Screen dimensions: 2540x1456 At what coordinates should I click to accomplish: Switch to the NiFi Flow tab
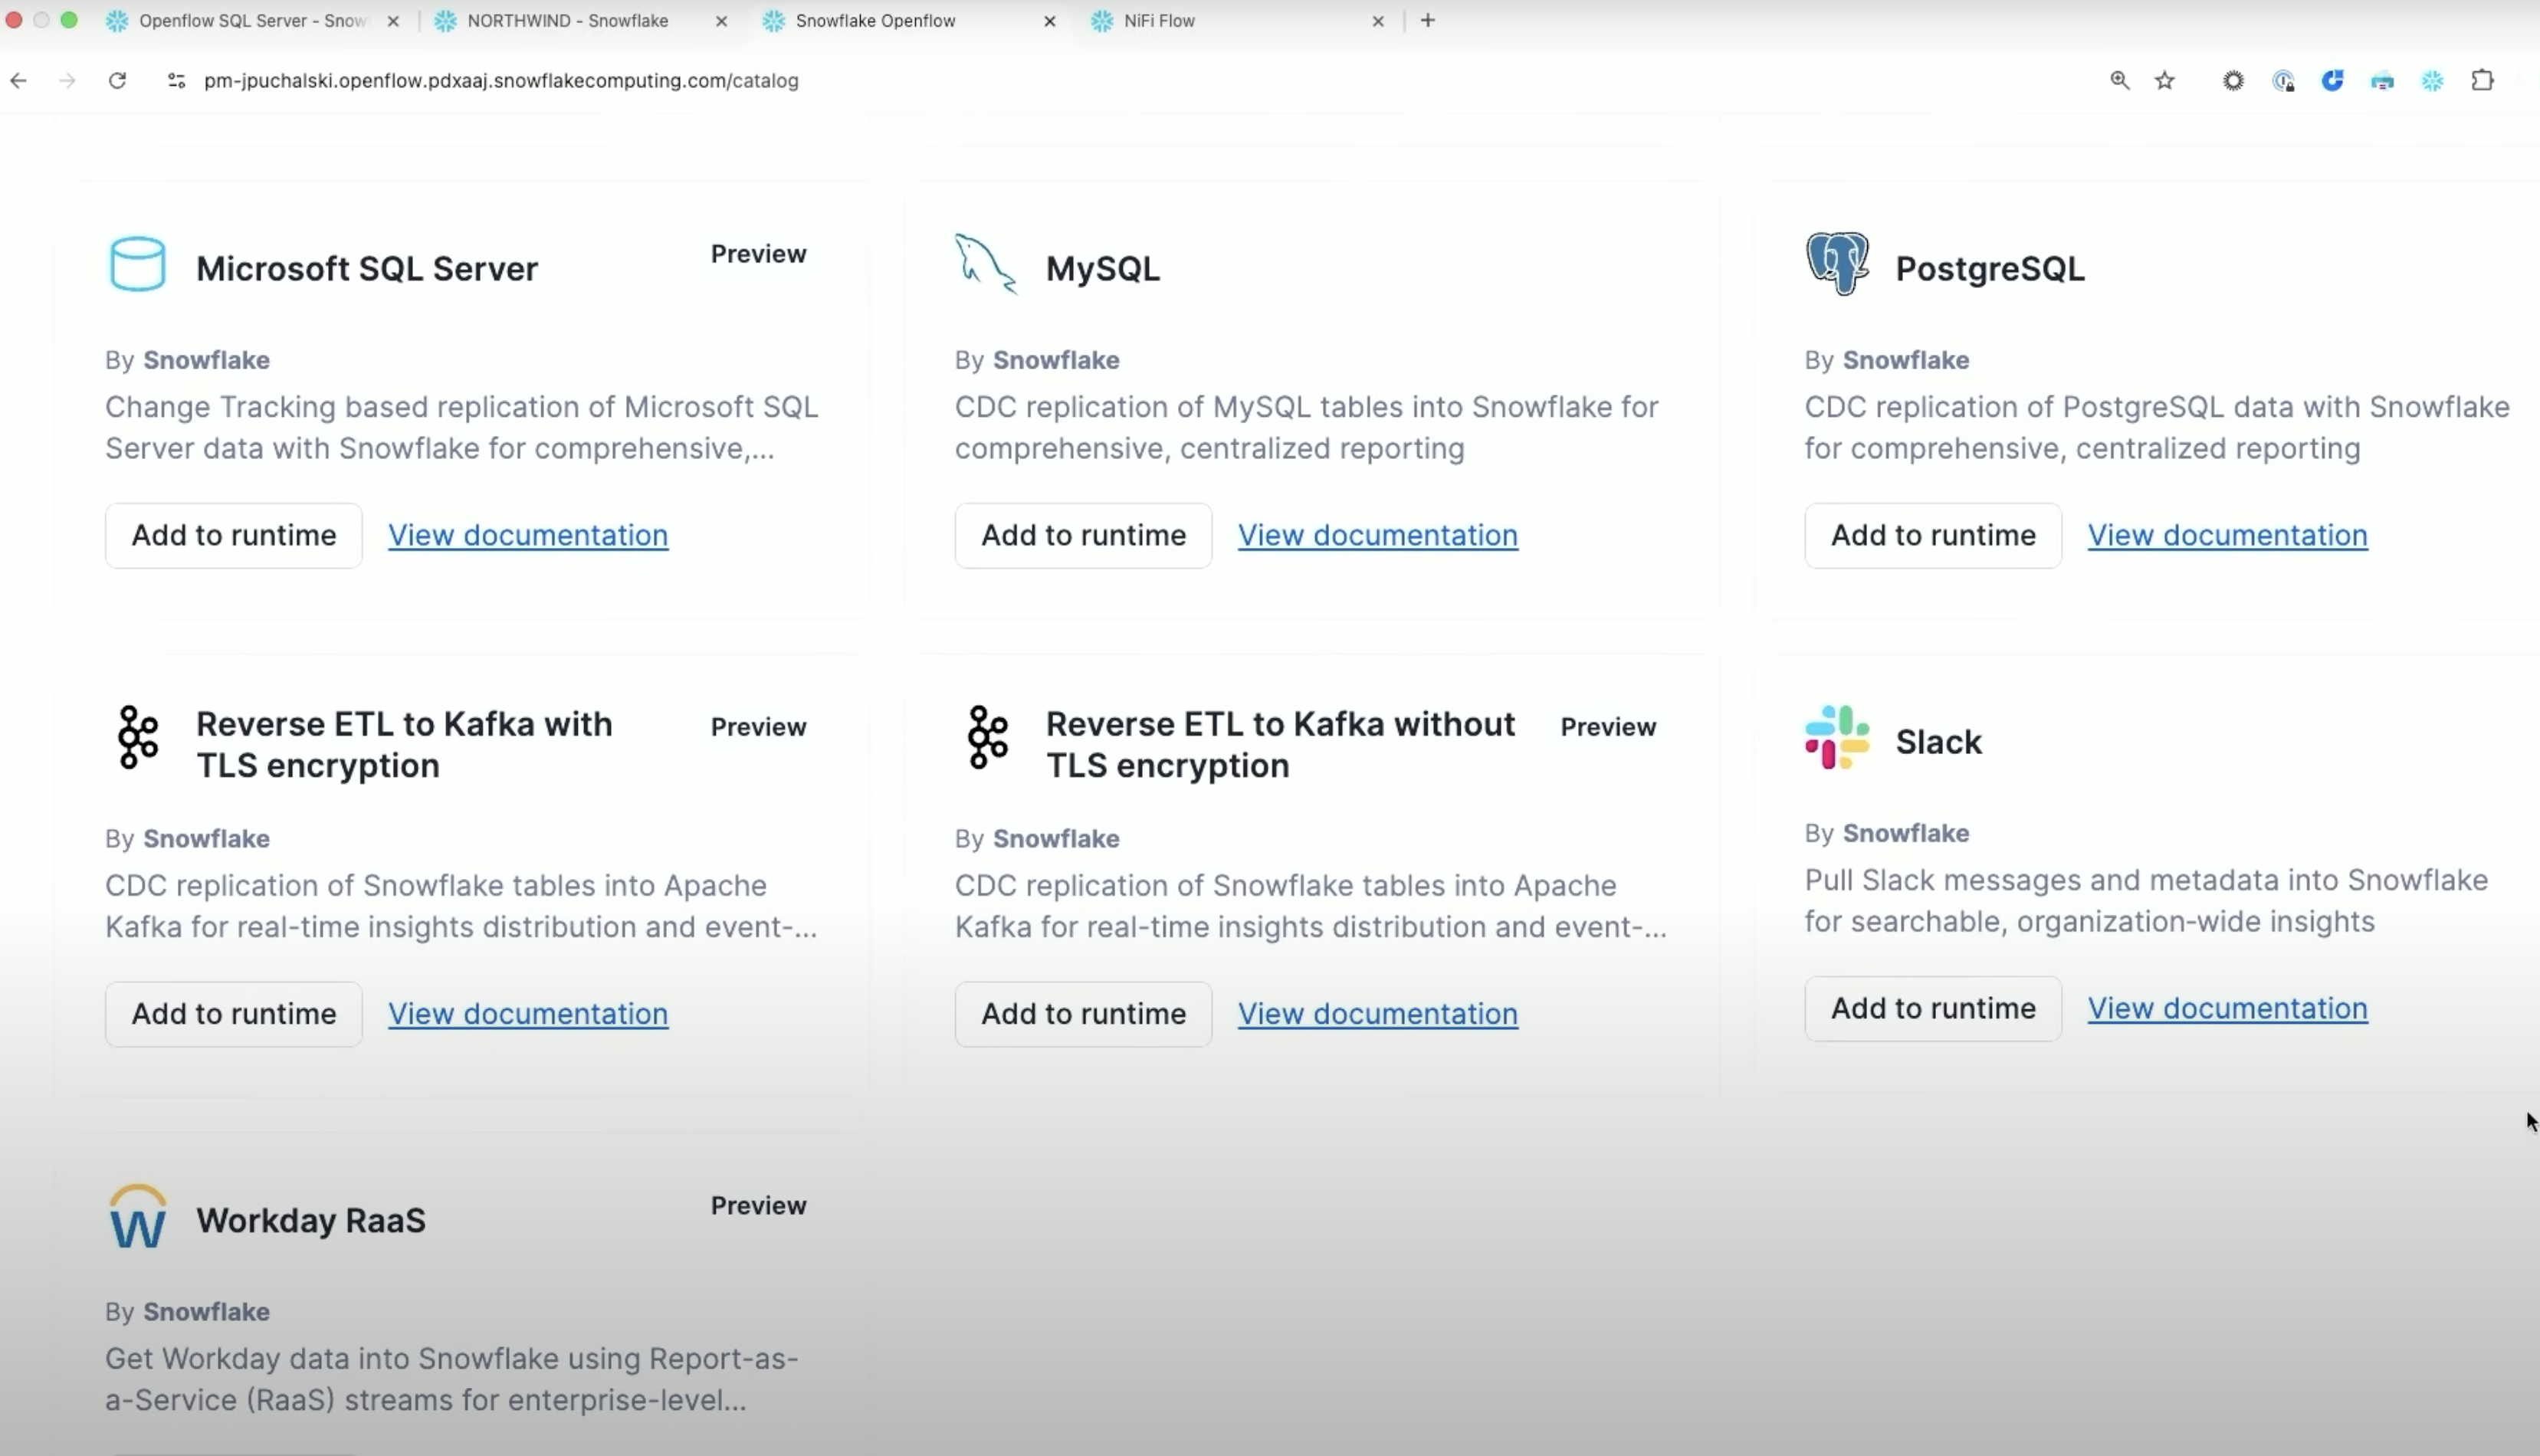pos(1159,21)
